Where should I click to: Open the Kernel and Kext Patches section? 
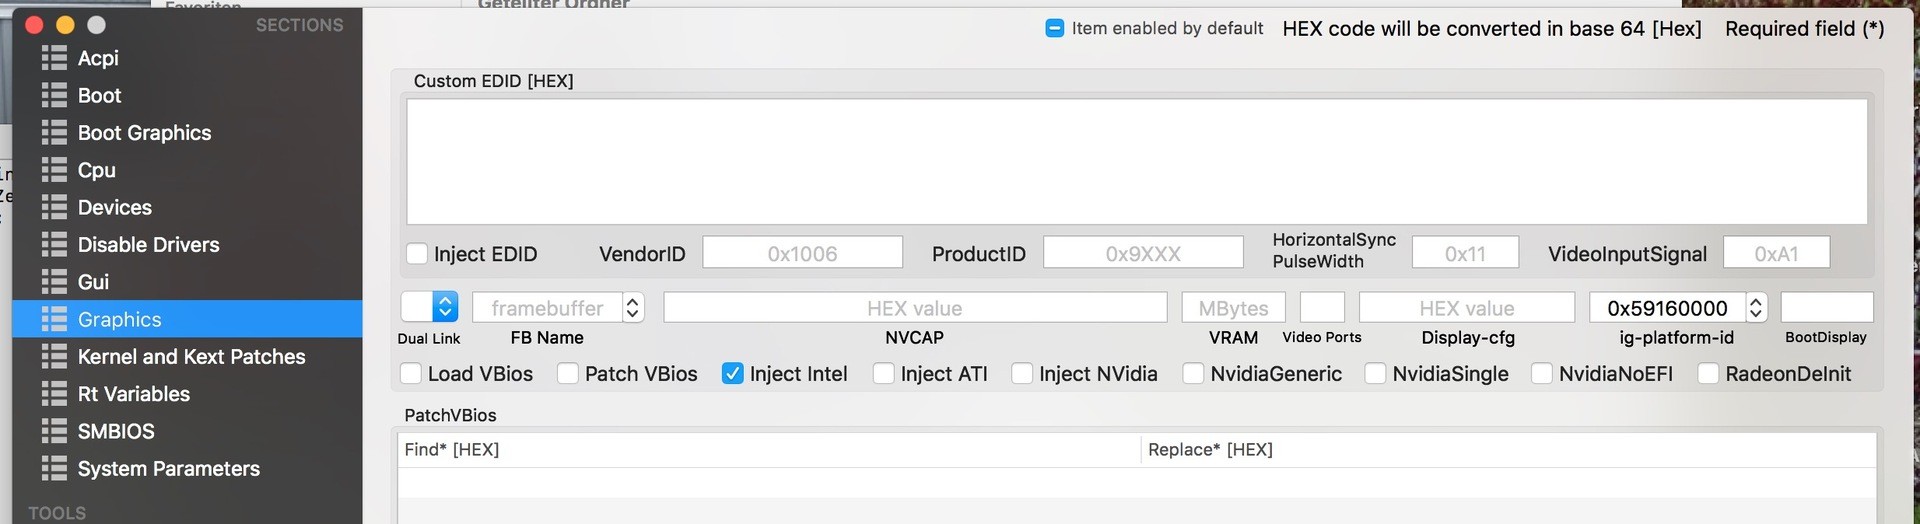click(x=191, y=357)
